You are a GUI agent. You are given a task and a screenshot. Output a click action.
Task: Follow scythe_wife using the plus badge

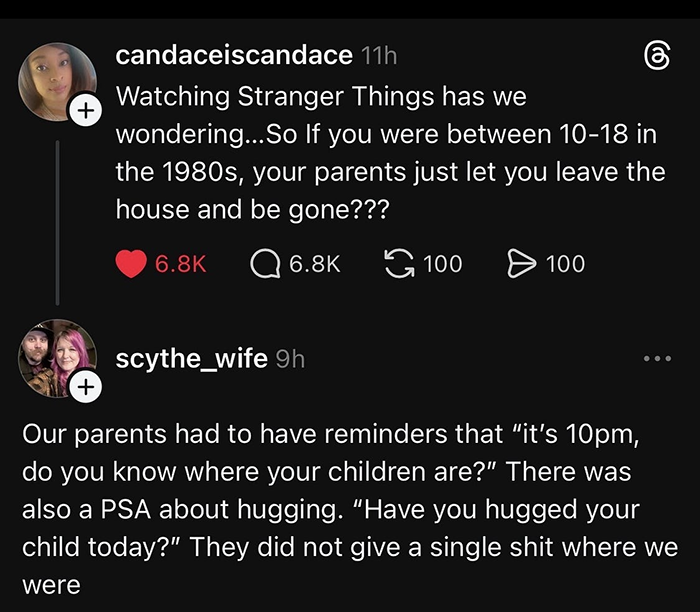[86, 385]
